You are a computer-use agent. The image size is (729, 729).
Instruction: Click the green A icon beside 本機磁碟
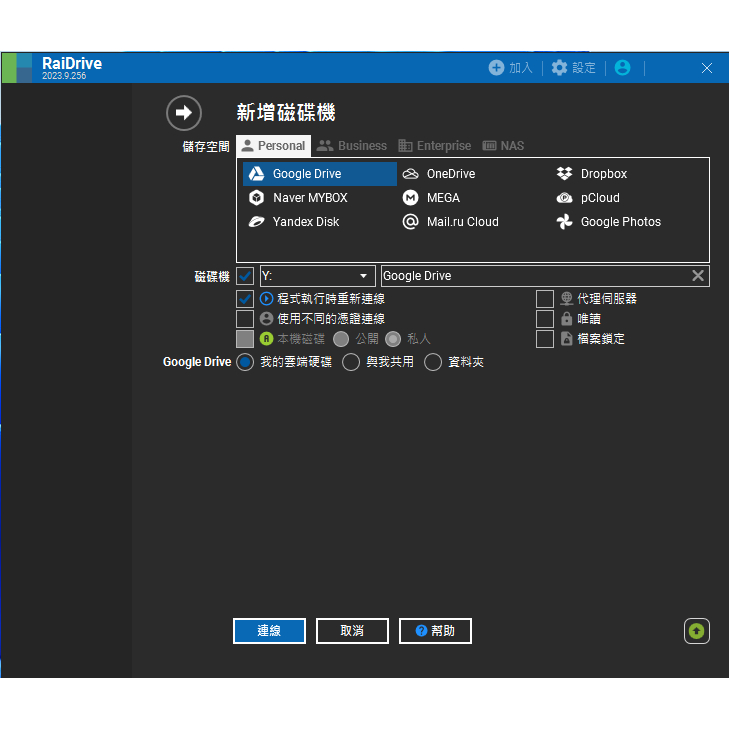266,338
